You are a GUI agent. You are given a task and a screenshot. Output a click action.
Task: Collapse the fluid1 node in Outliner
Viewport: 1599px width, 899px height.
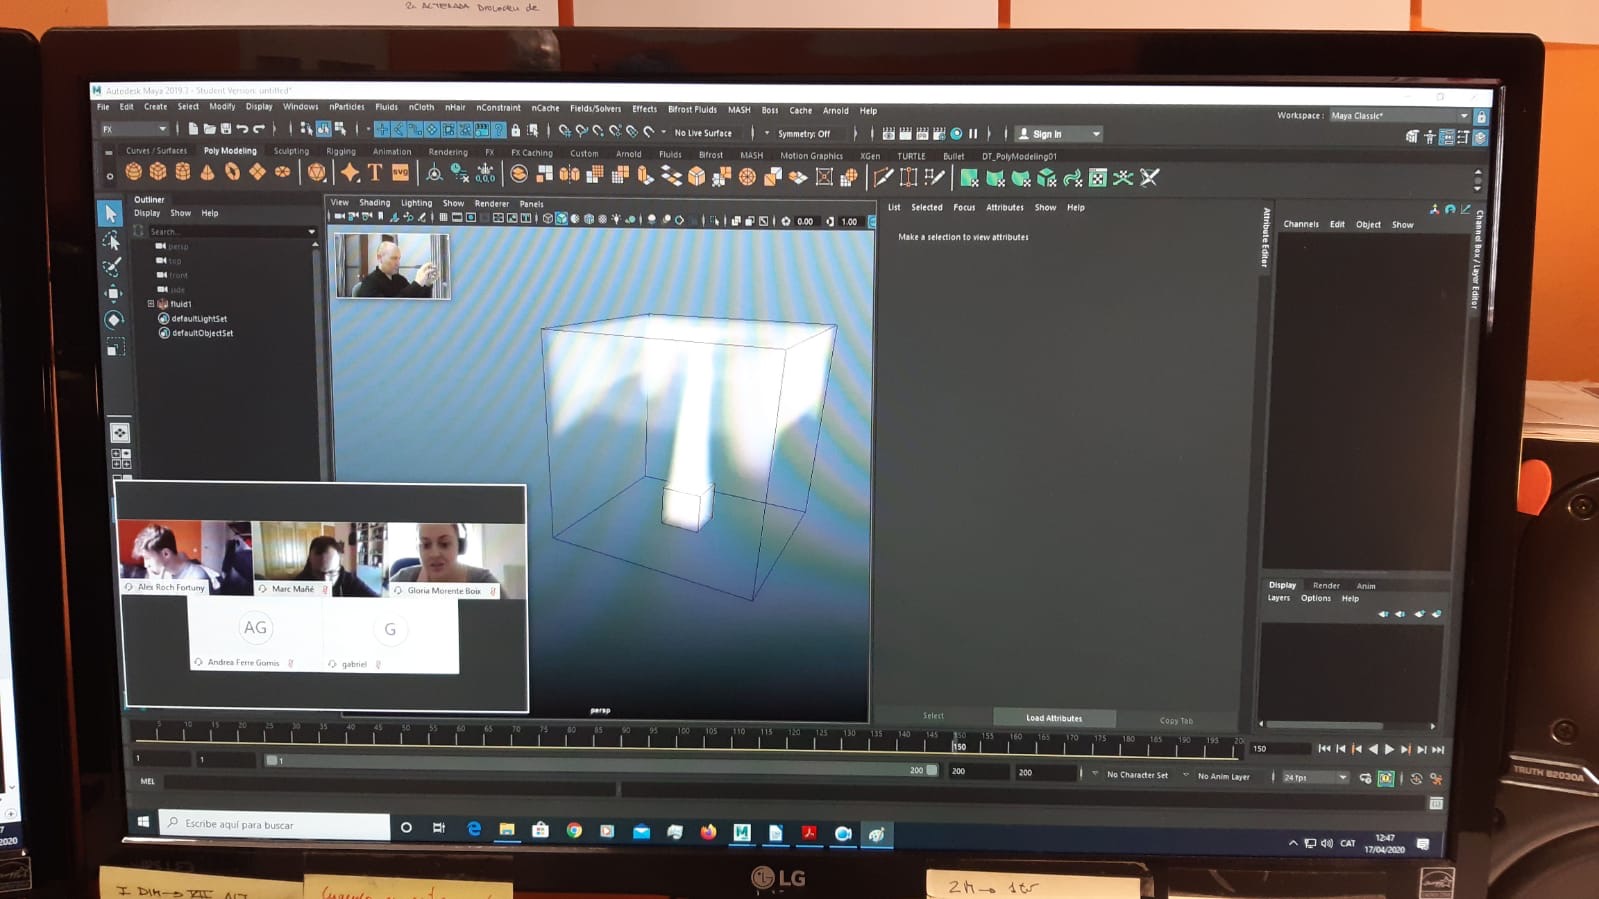pos(151,304)
